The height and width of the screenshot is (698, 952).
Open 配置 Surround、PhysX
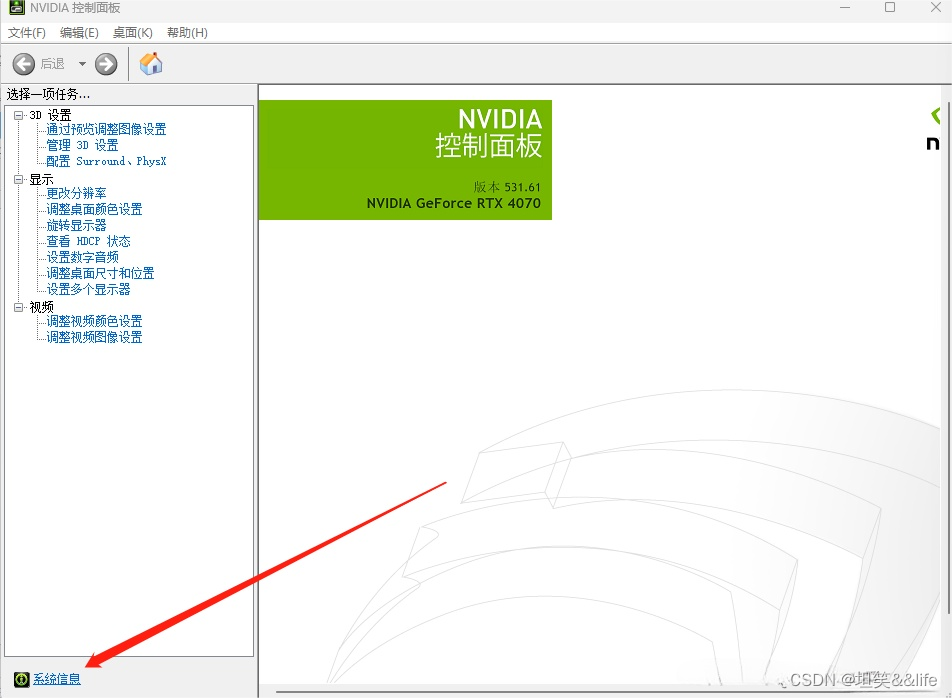point(106,161)
